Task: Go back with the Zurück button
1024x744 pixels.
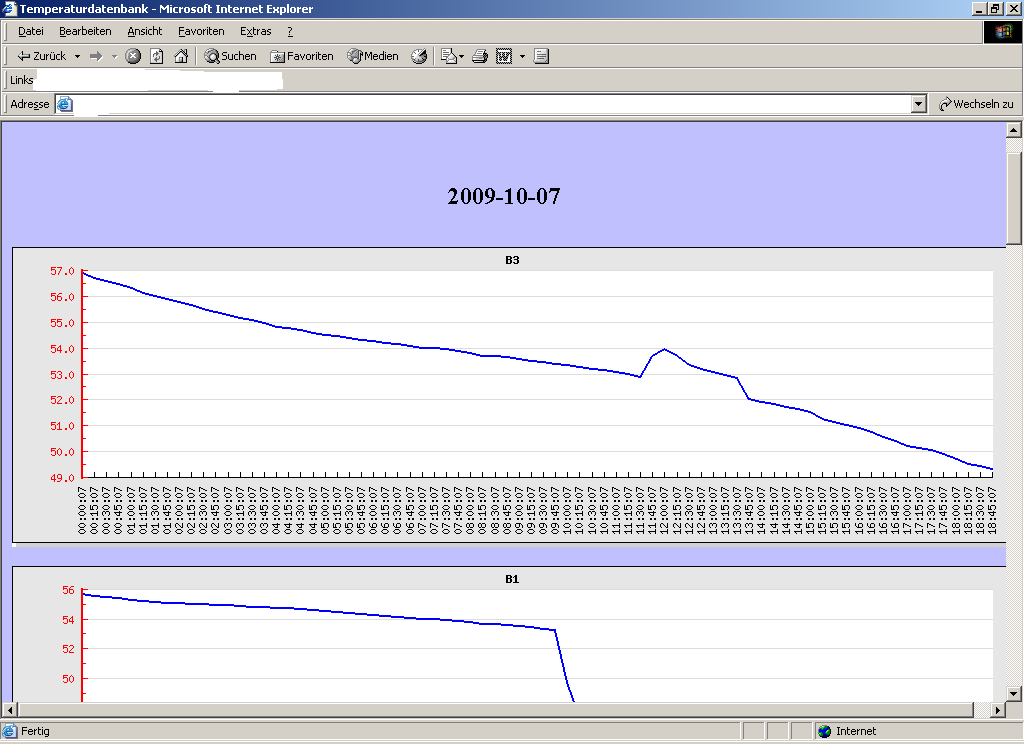Action: 41,56
